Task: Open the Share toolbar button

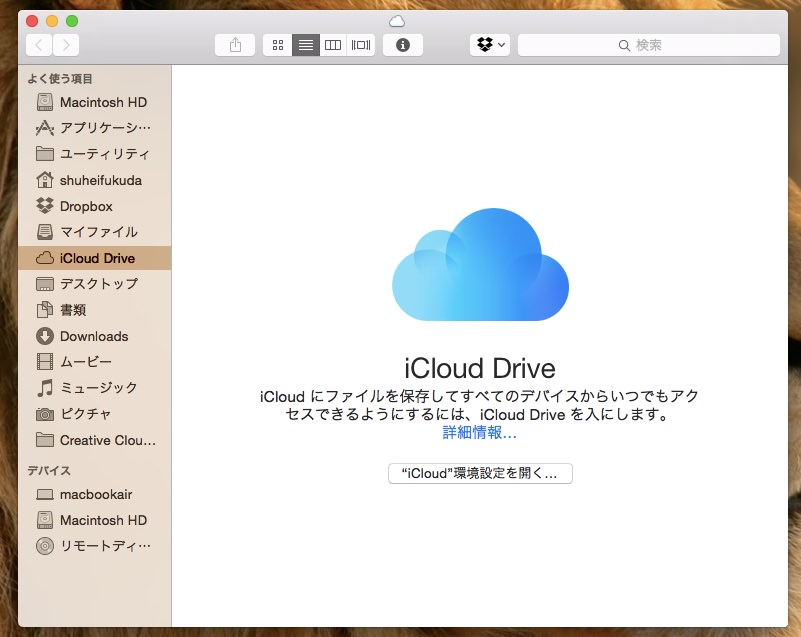Action: click(235, 45)
